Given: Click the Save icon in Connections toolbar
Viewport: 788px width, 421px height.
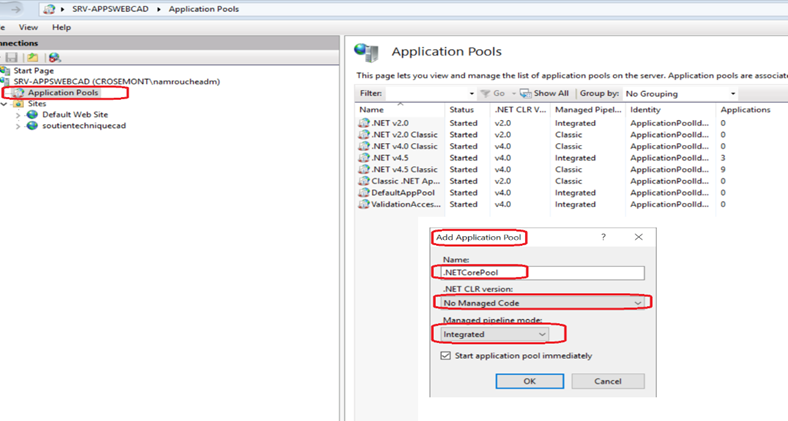Looking at the screenshot, I should point(13,58).
